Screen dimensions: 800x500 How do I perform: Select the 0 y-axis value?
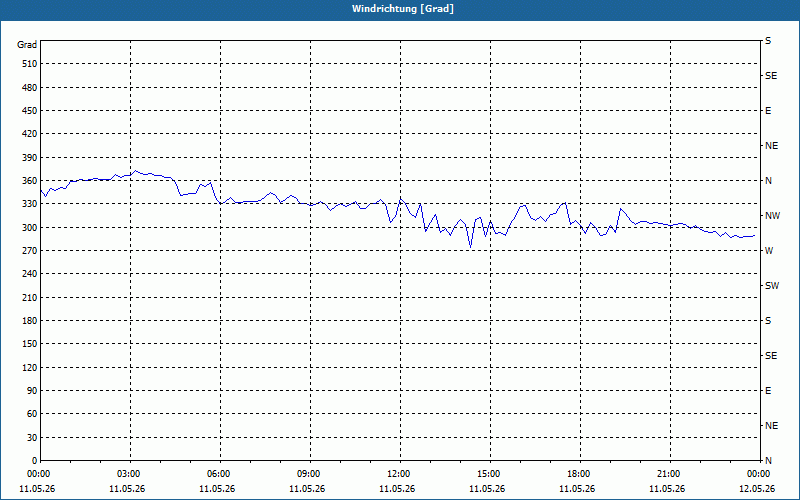click(x=34, y=461)
